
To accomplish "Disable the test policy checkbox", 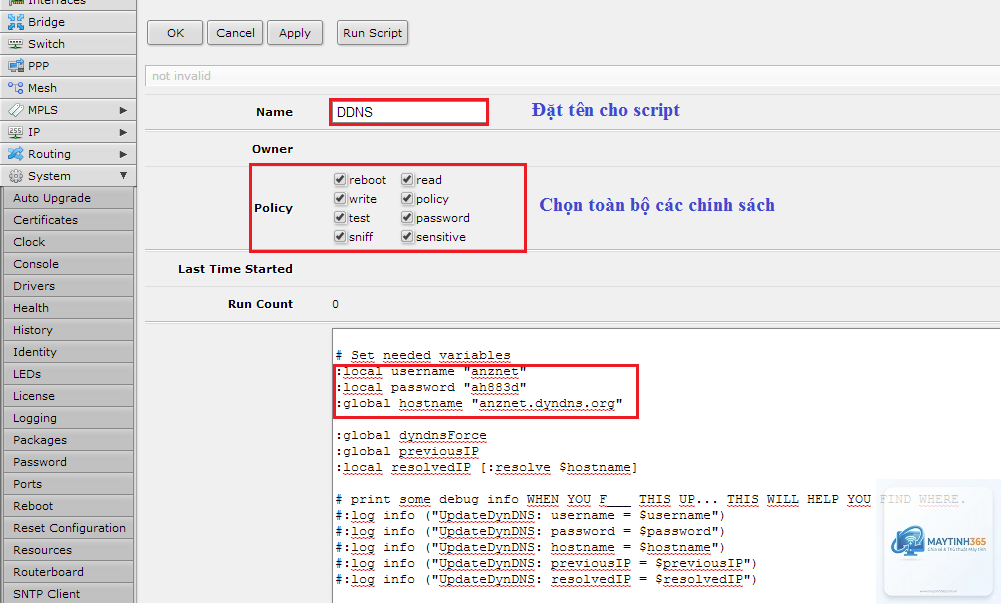I will click(340, 218).
